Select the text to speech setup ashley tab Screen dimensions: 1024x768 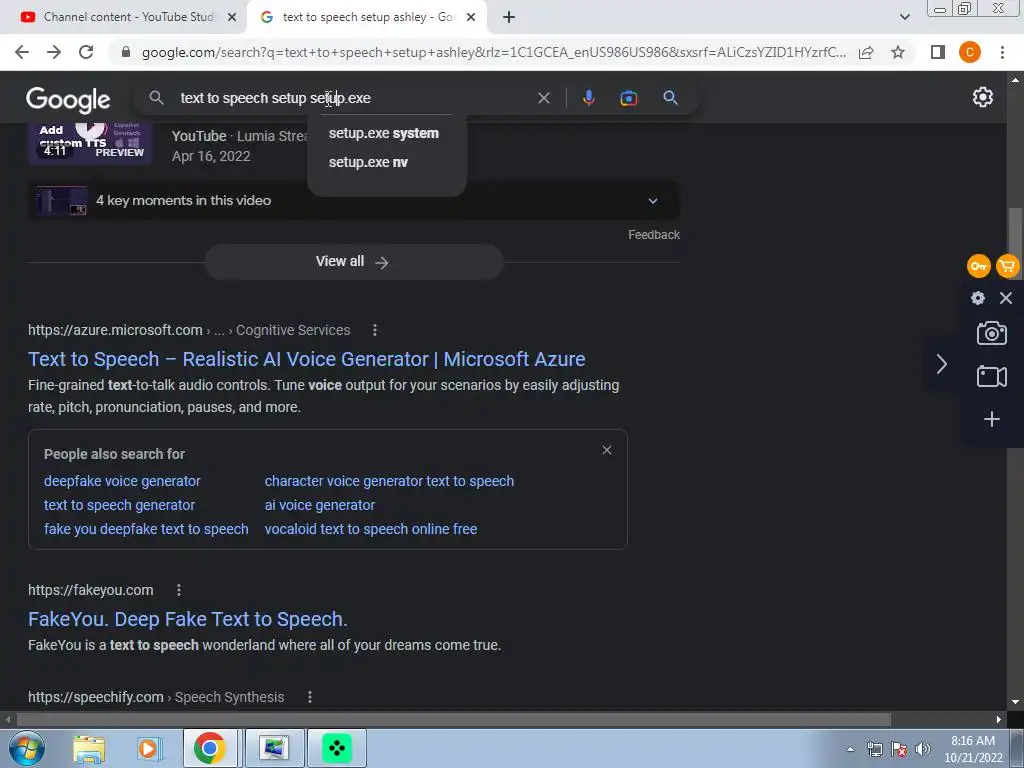pos(367,17)
